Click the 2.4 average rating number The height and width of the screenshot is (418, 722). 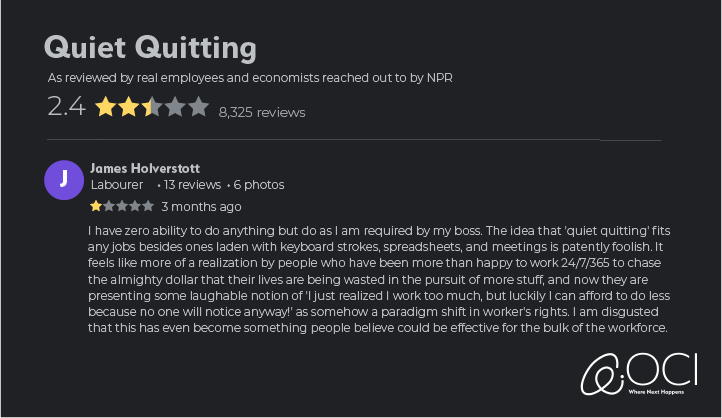(x=66, y=107)
